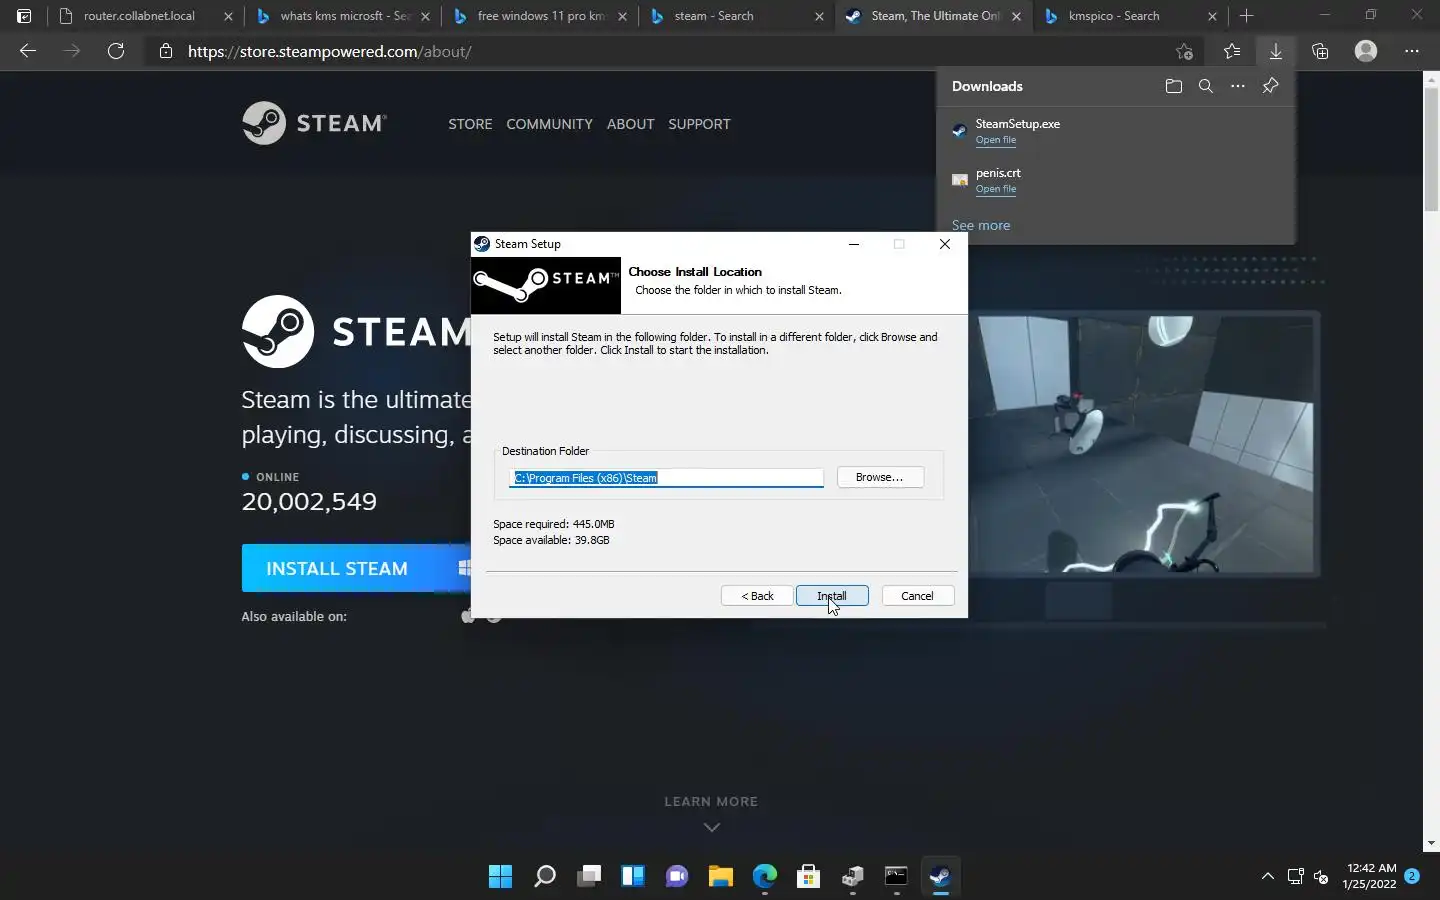View site information lock icon

(x=166, y=51)
